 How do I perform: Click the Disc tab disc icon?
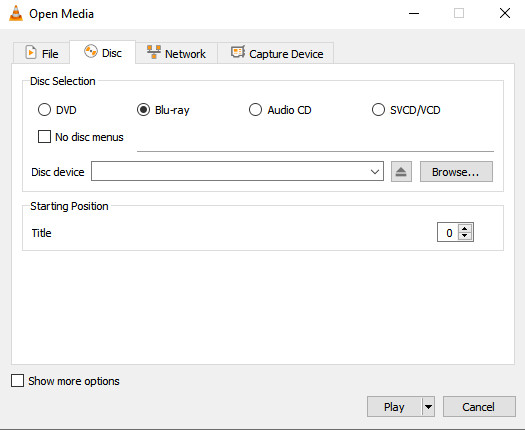(x=91, y=52)
